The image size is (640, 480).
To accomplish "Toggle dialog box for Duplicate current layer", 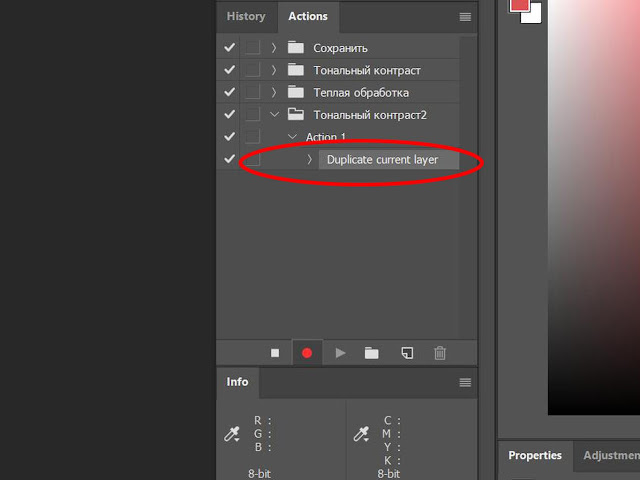I will coord(253,159).
